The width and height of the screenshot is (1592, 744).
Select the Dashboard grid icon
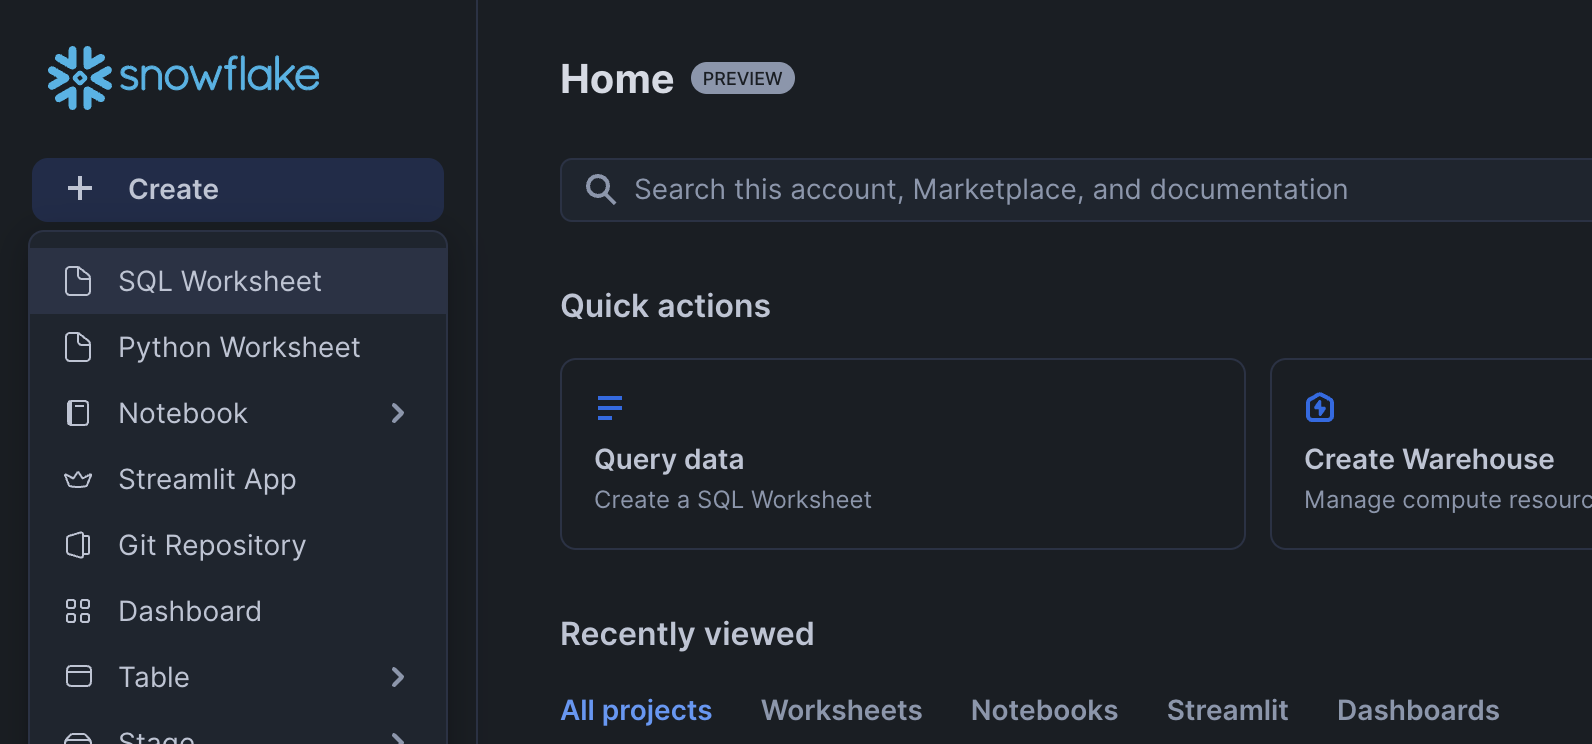[x=78, y=611]
